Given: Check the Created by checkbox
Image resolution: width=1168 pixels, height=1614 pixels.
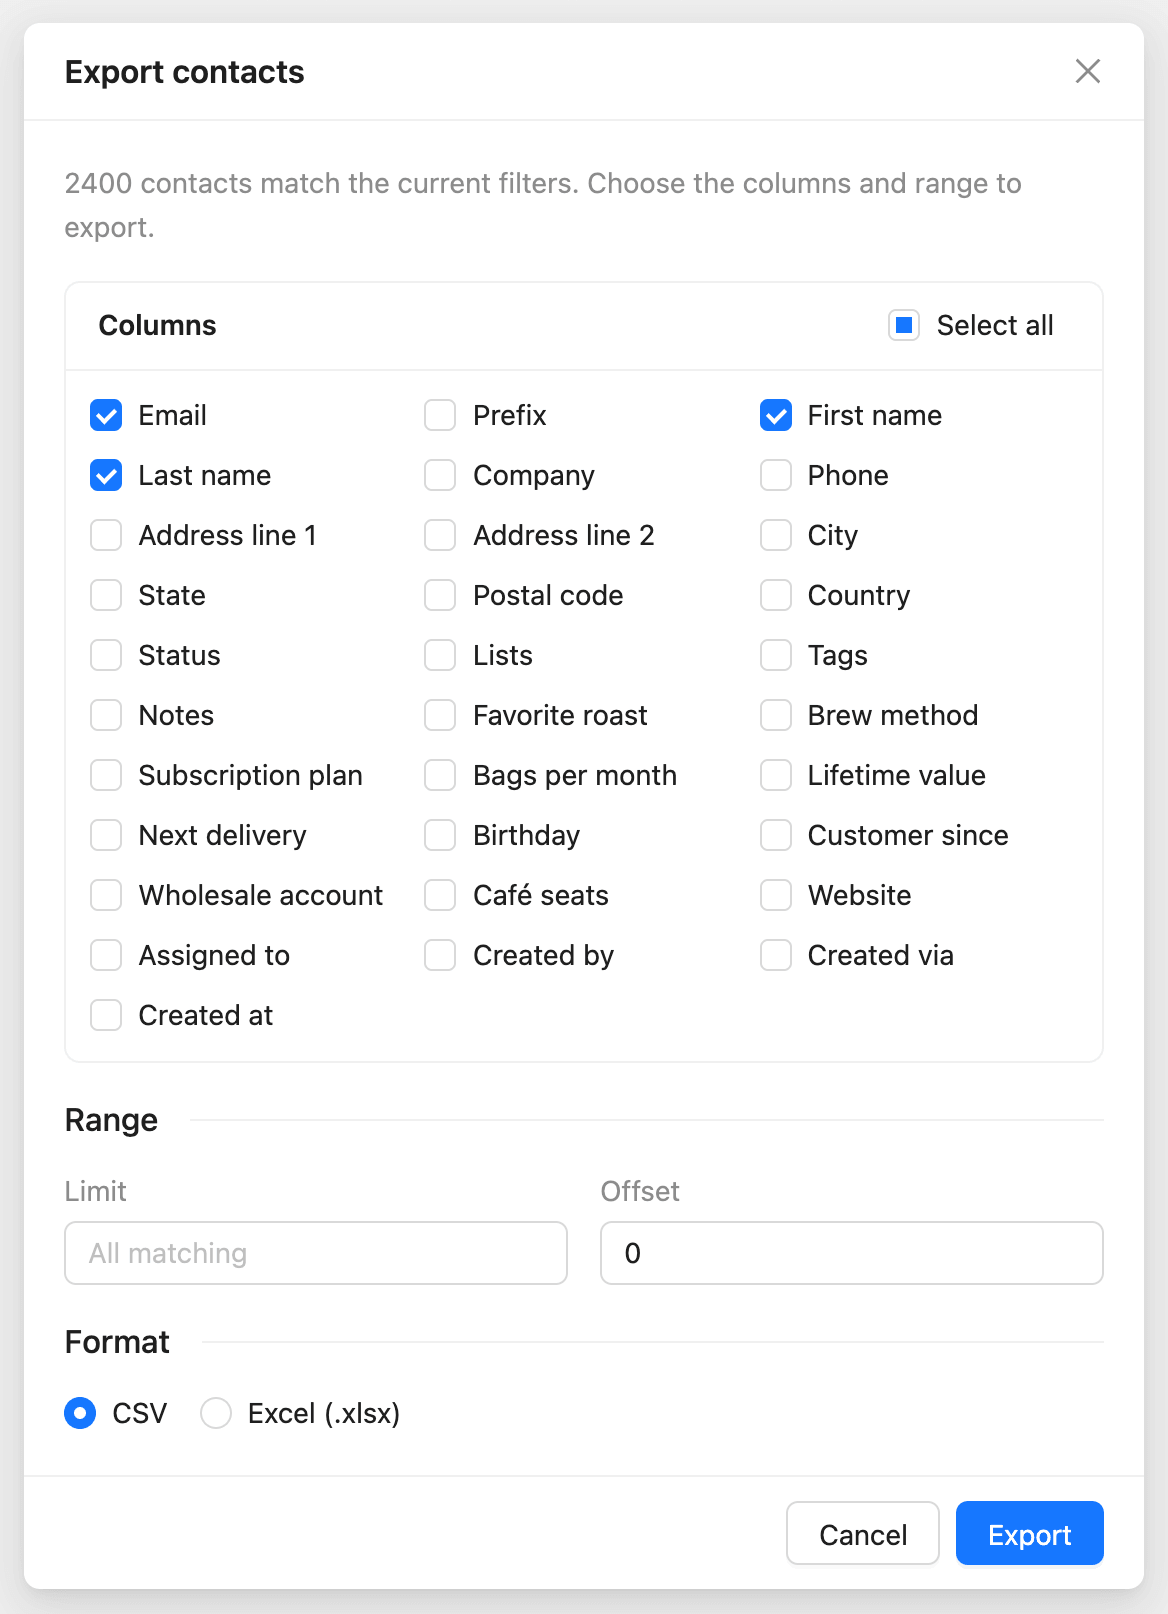Looking at the screenshot, I should click(x=440, y=955).
